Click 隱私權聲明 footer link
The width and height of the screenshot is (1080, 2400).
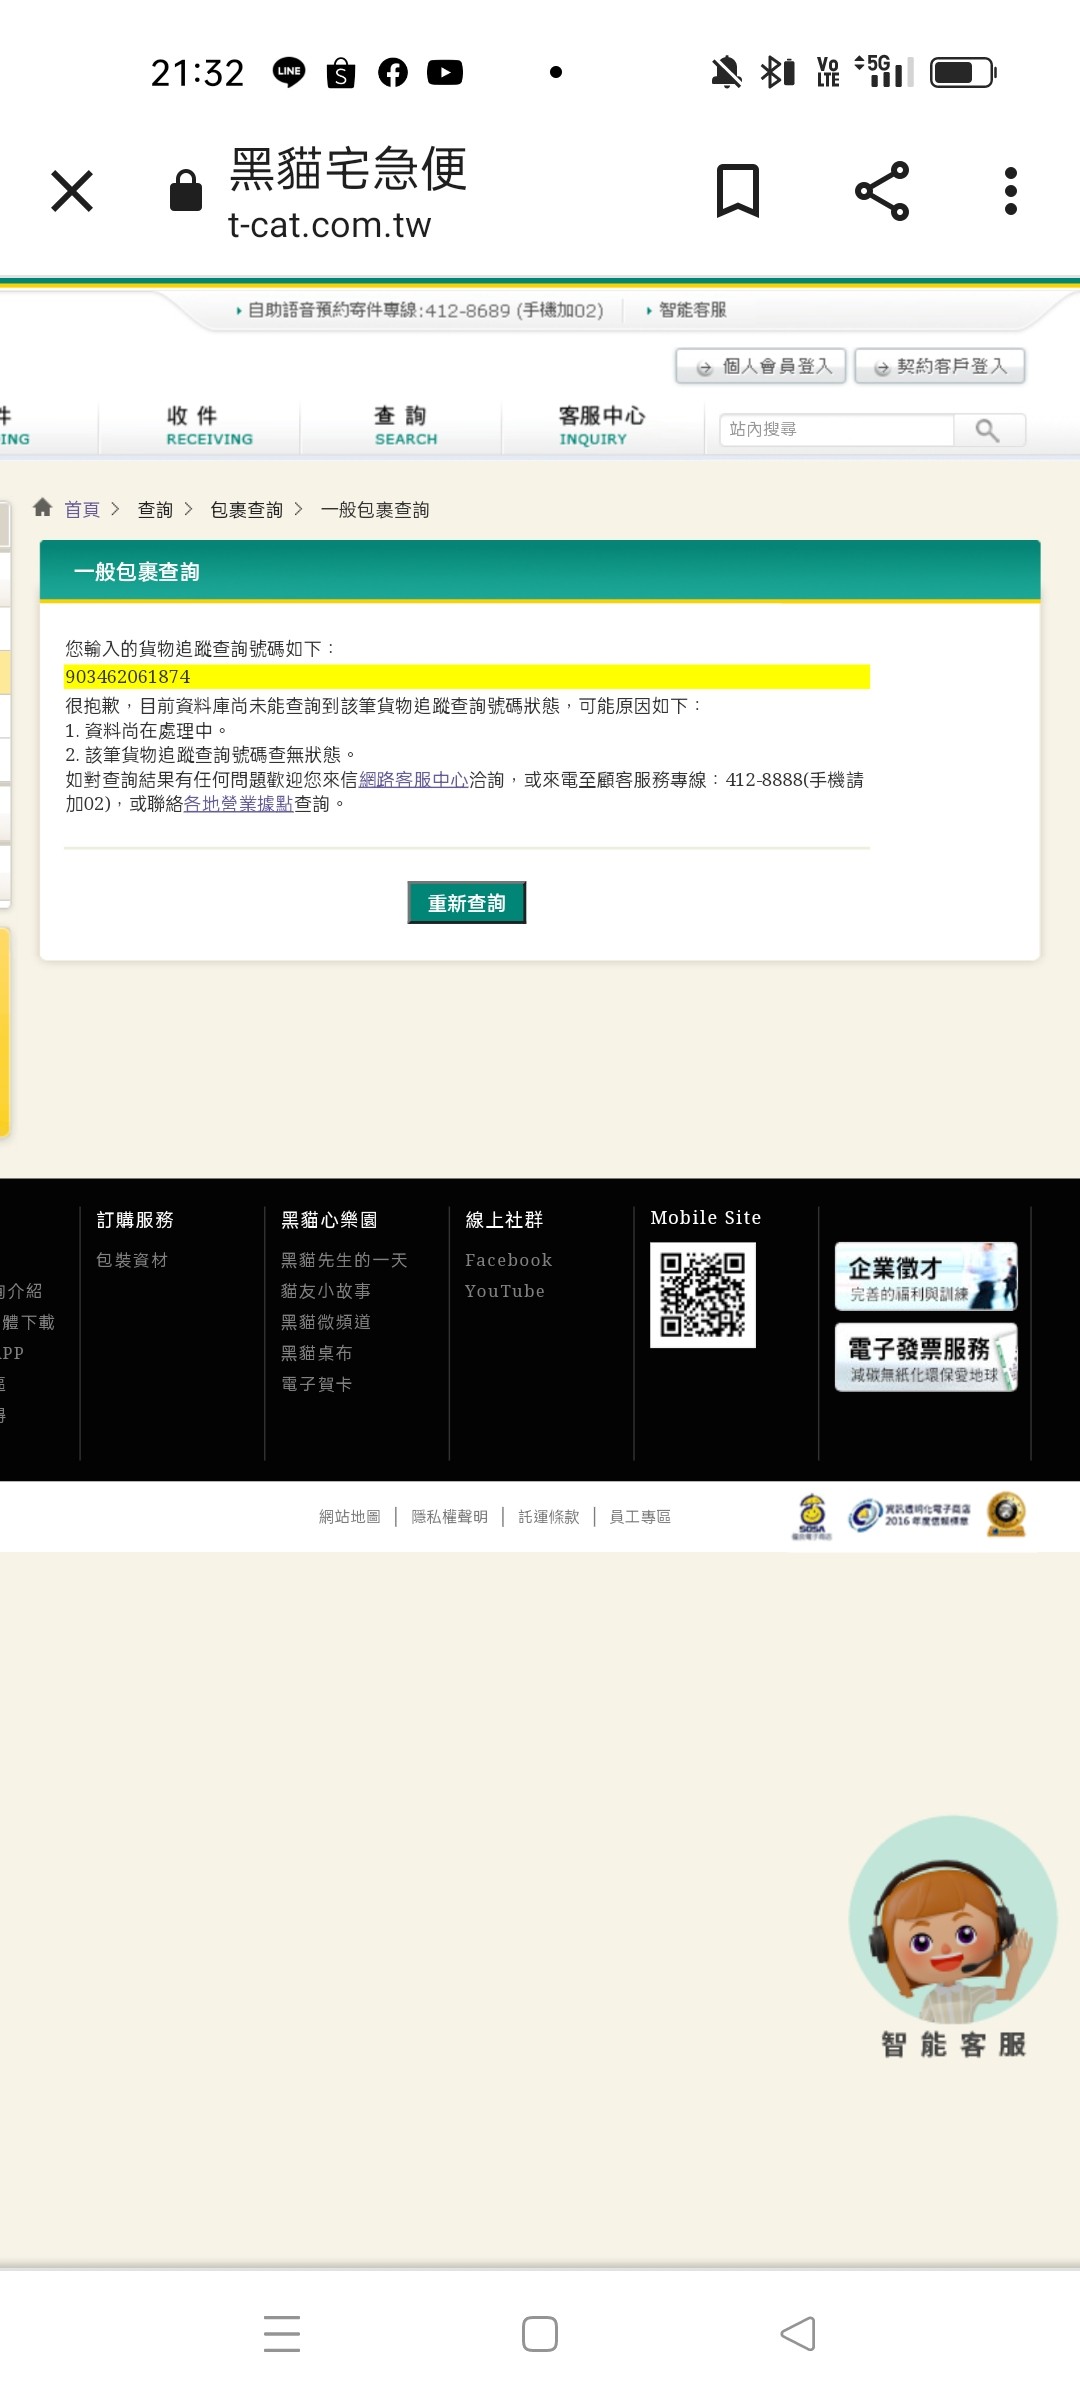click(x=450, y=1517)
